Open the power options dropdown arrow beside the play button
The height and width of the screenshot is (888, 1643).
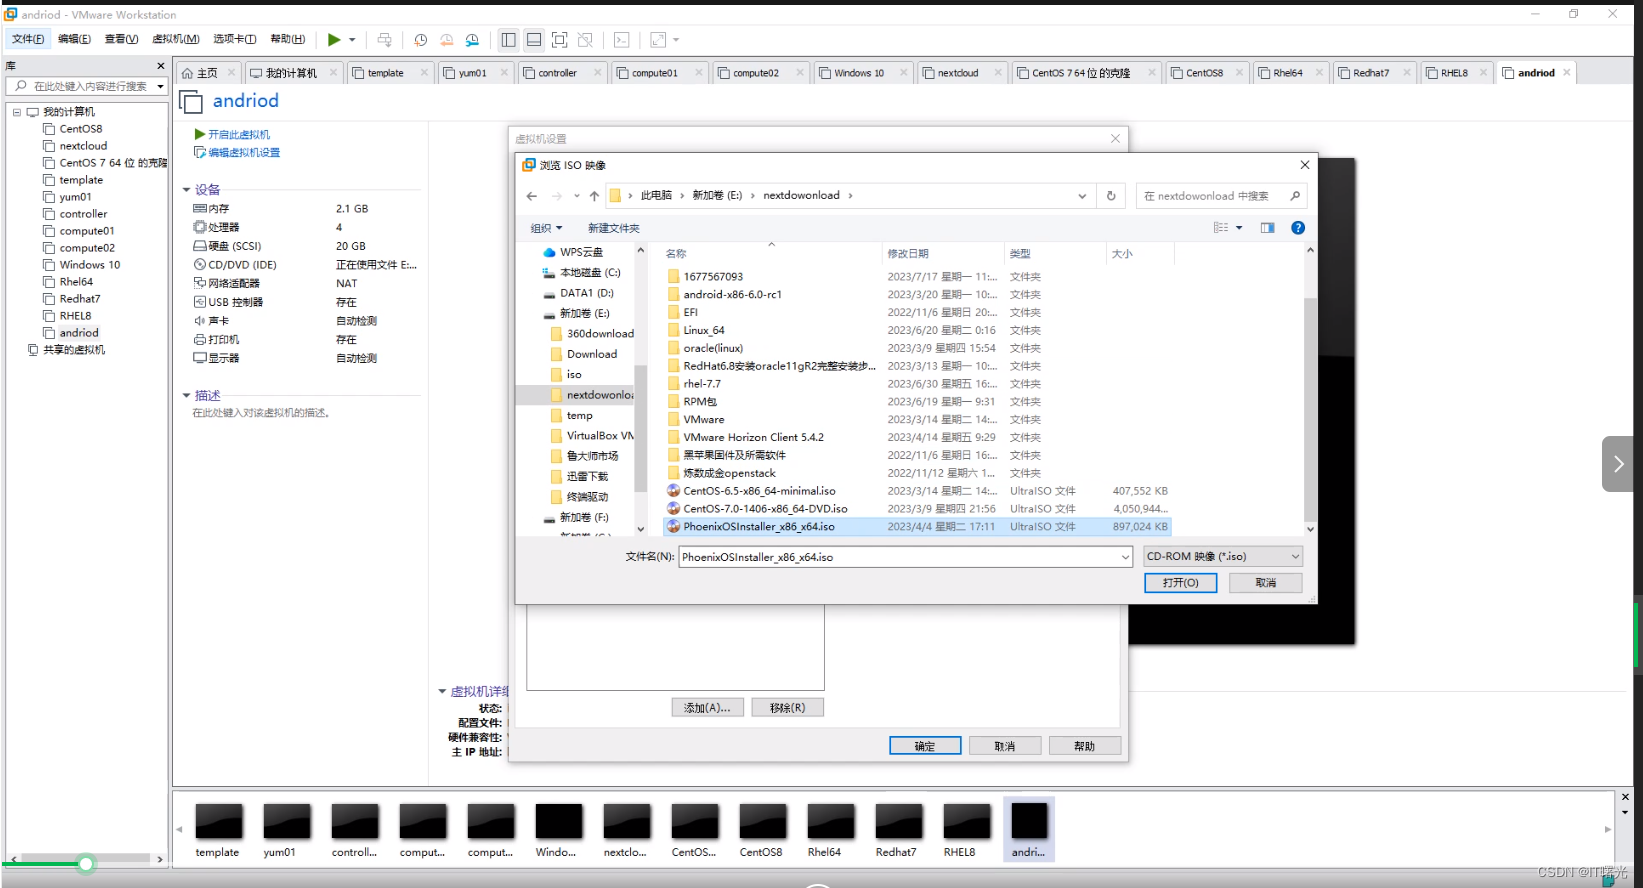click(352, 40)
